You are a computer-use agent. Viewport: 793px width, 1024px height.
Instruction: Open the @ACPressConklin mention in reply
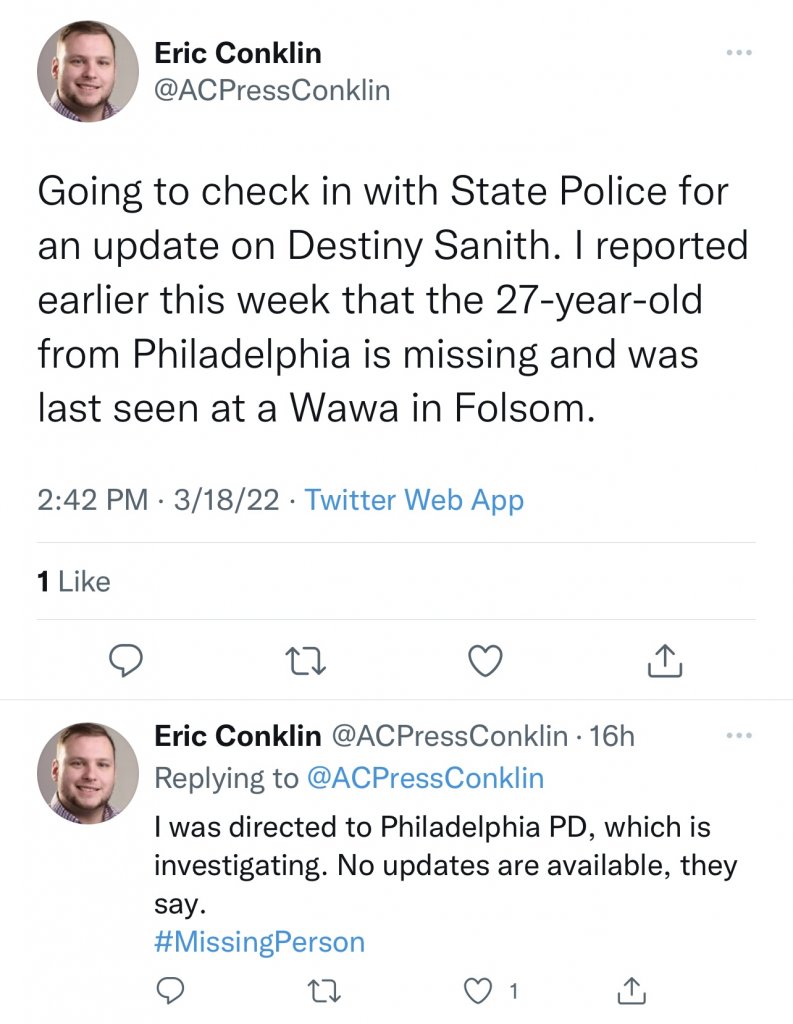[422, 778]
